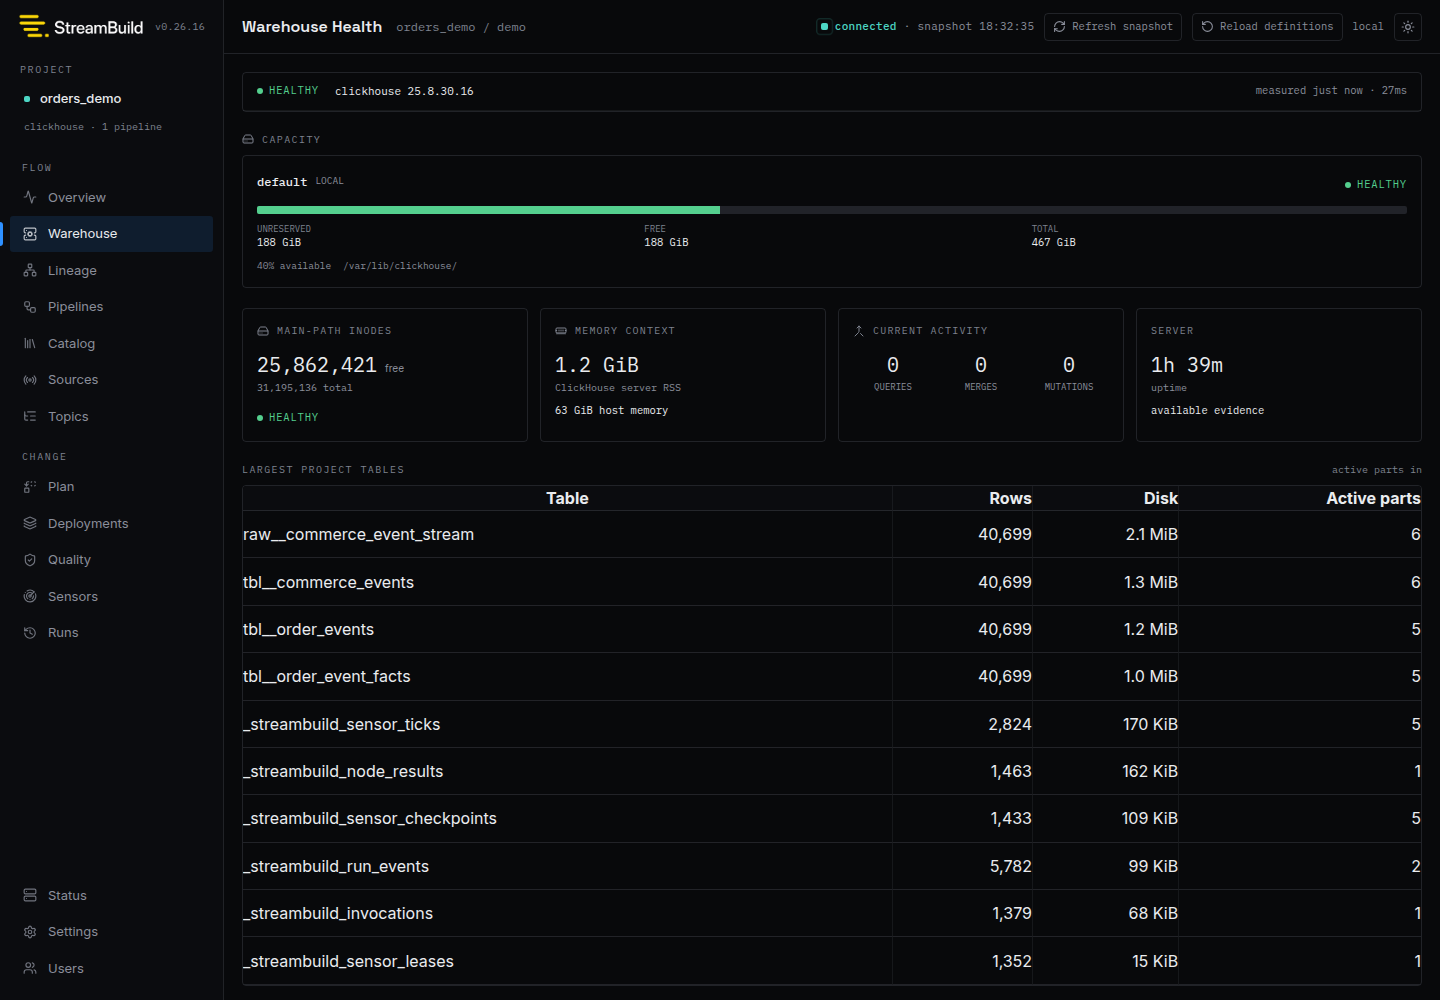This screenshot has height=1000, width=1440.
Task: Select _streambuild_sensor_leases table name
Action: coord(348,961)
